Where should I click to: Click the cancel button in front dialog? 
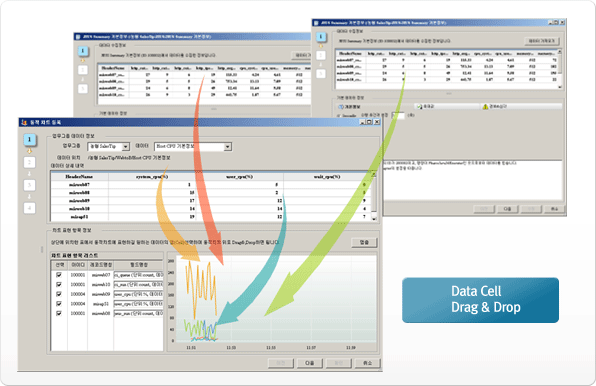[x=367, y=363]
